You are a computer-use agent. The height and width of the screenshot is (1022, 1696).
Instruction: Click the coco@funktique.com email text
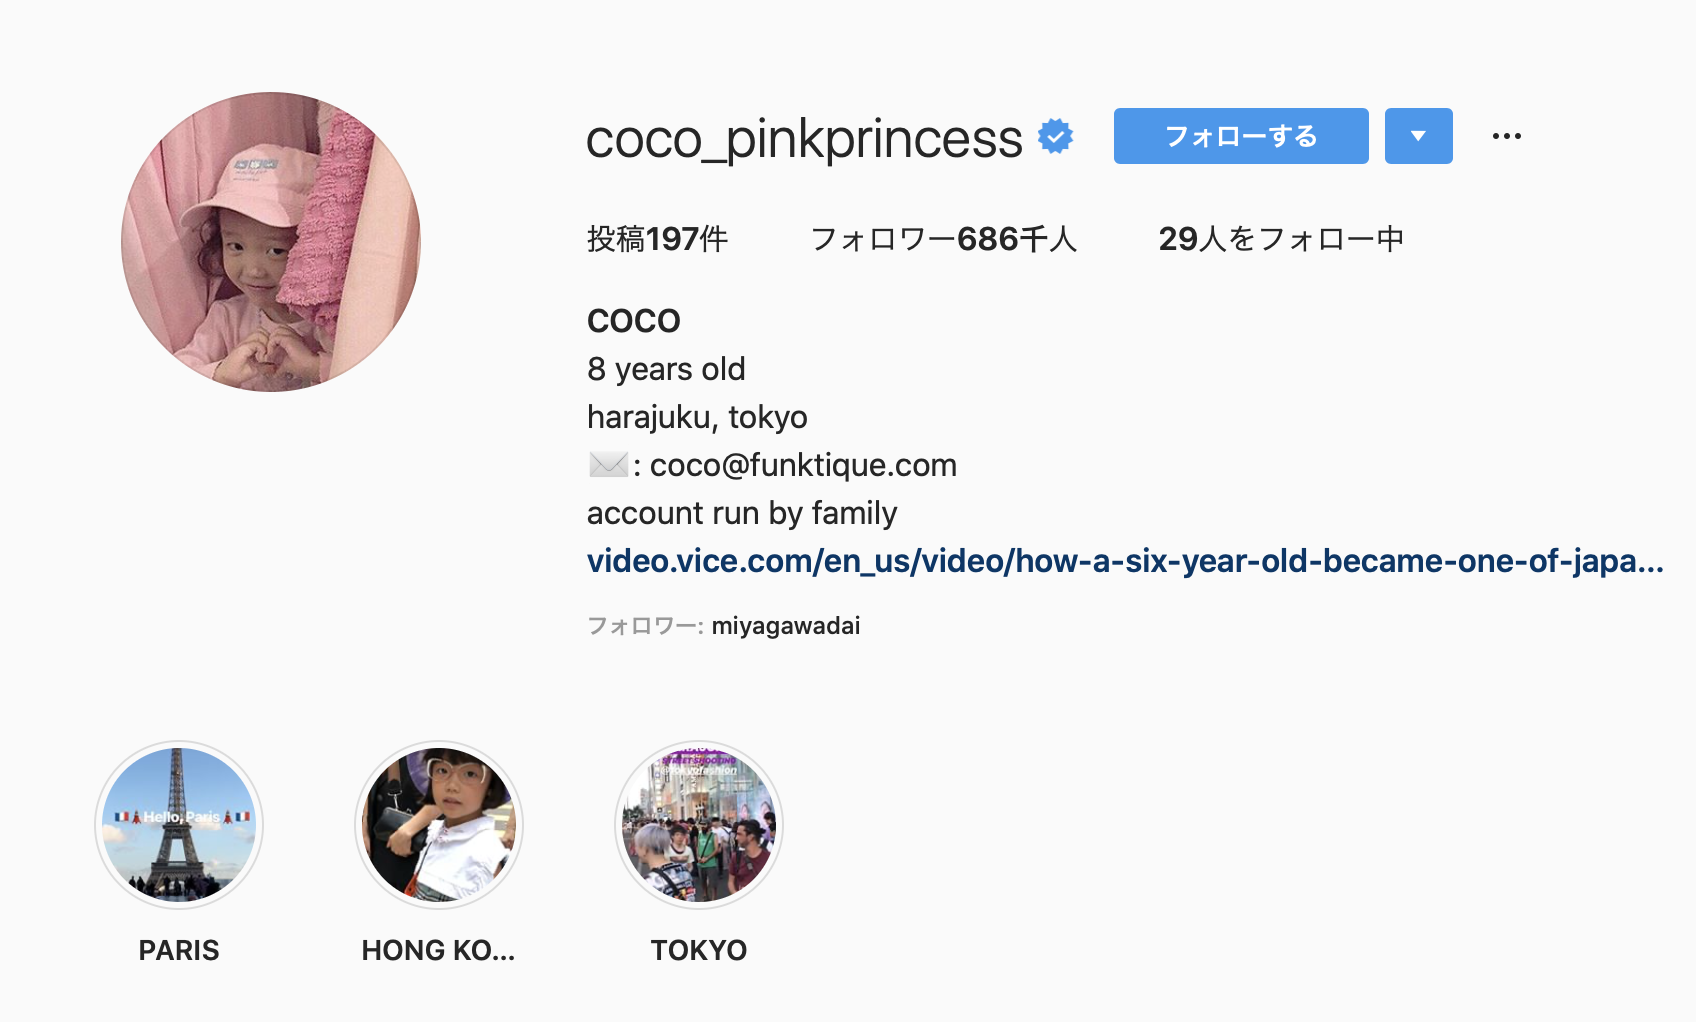click(803, 465)
